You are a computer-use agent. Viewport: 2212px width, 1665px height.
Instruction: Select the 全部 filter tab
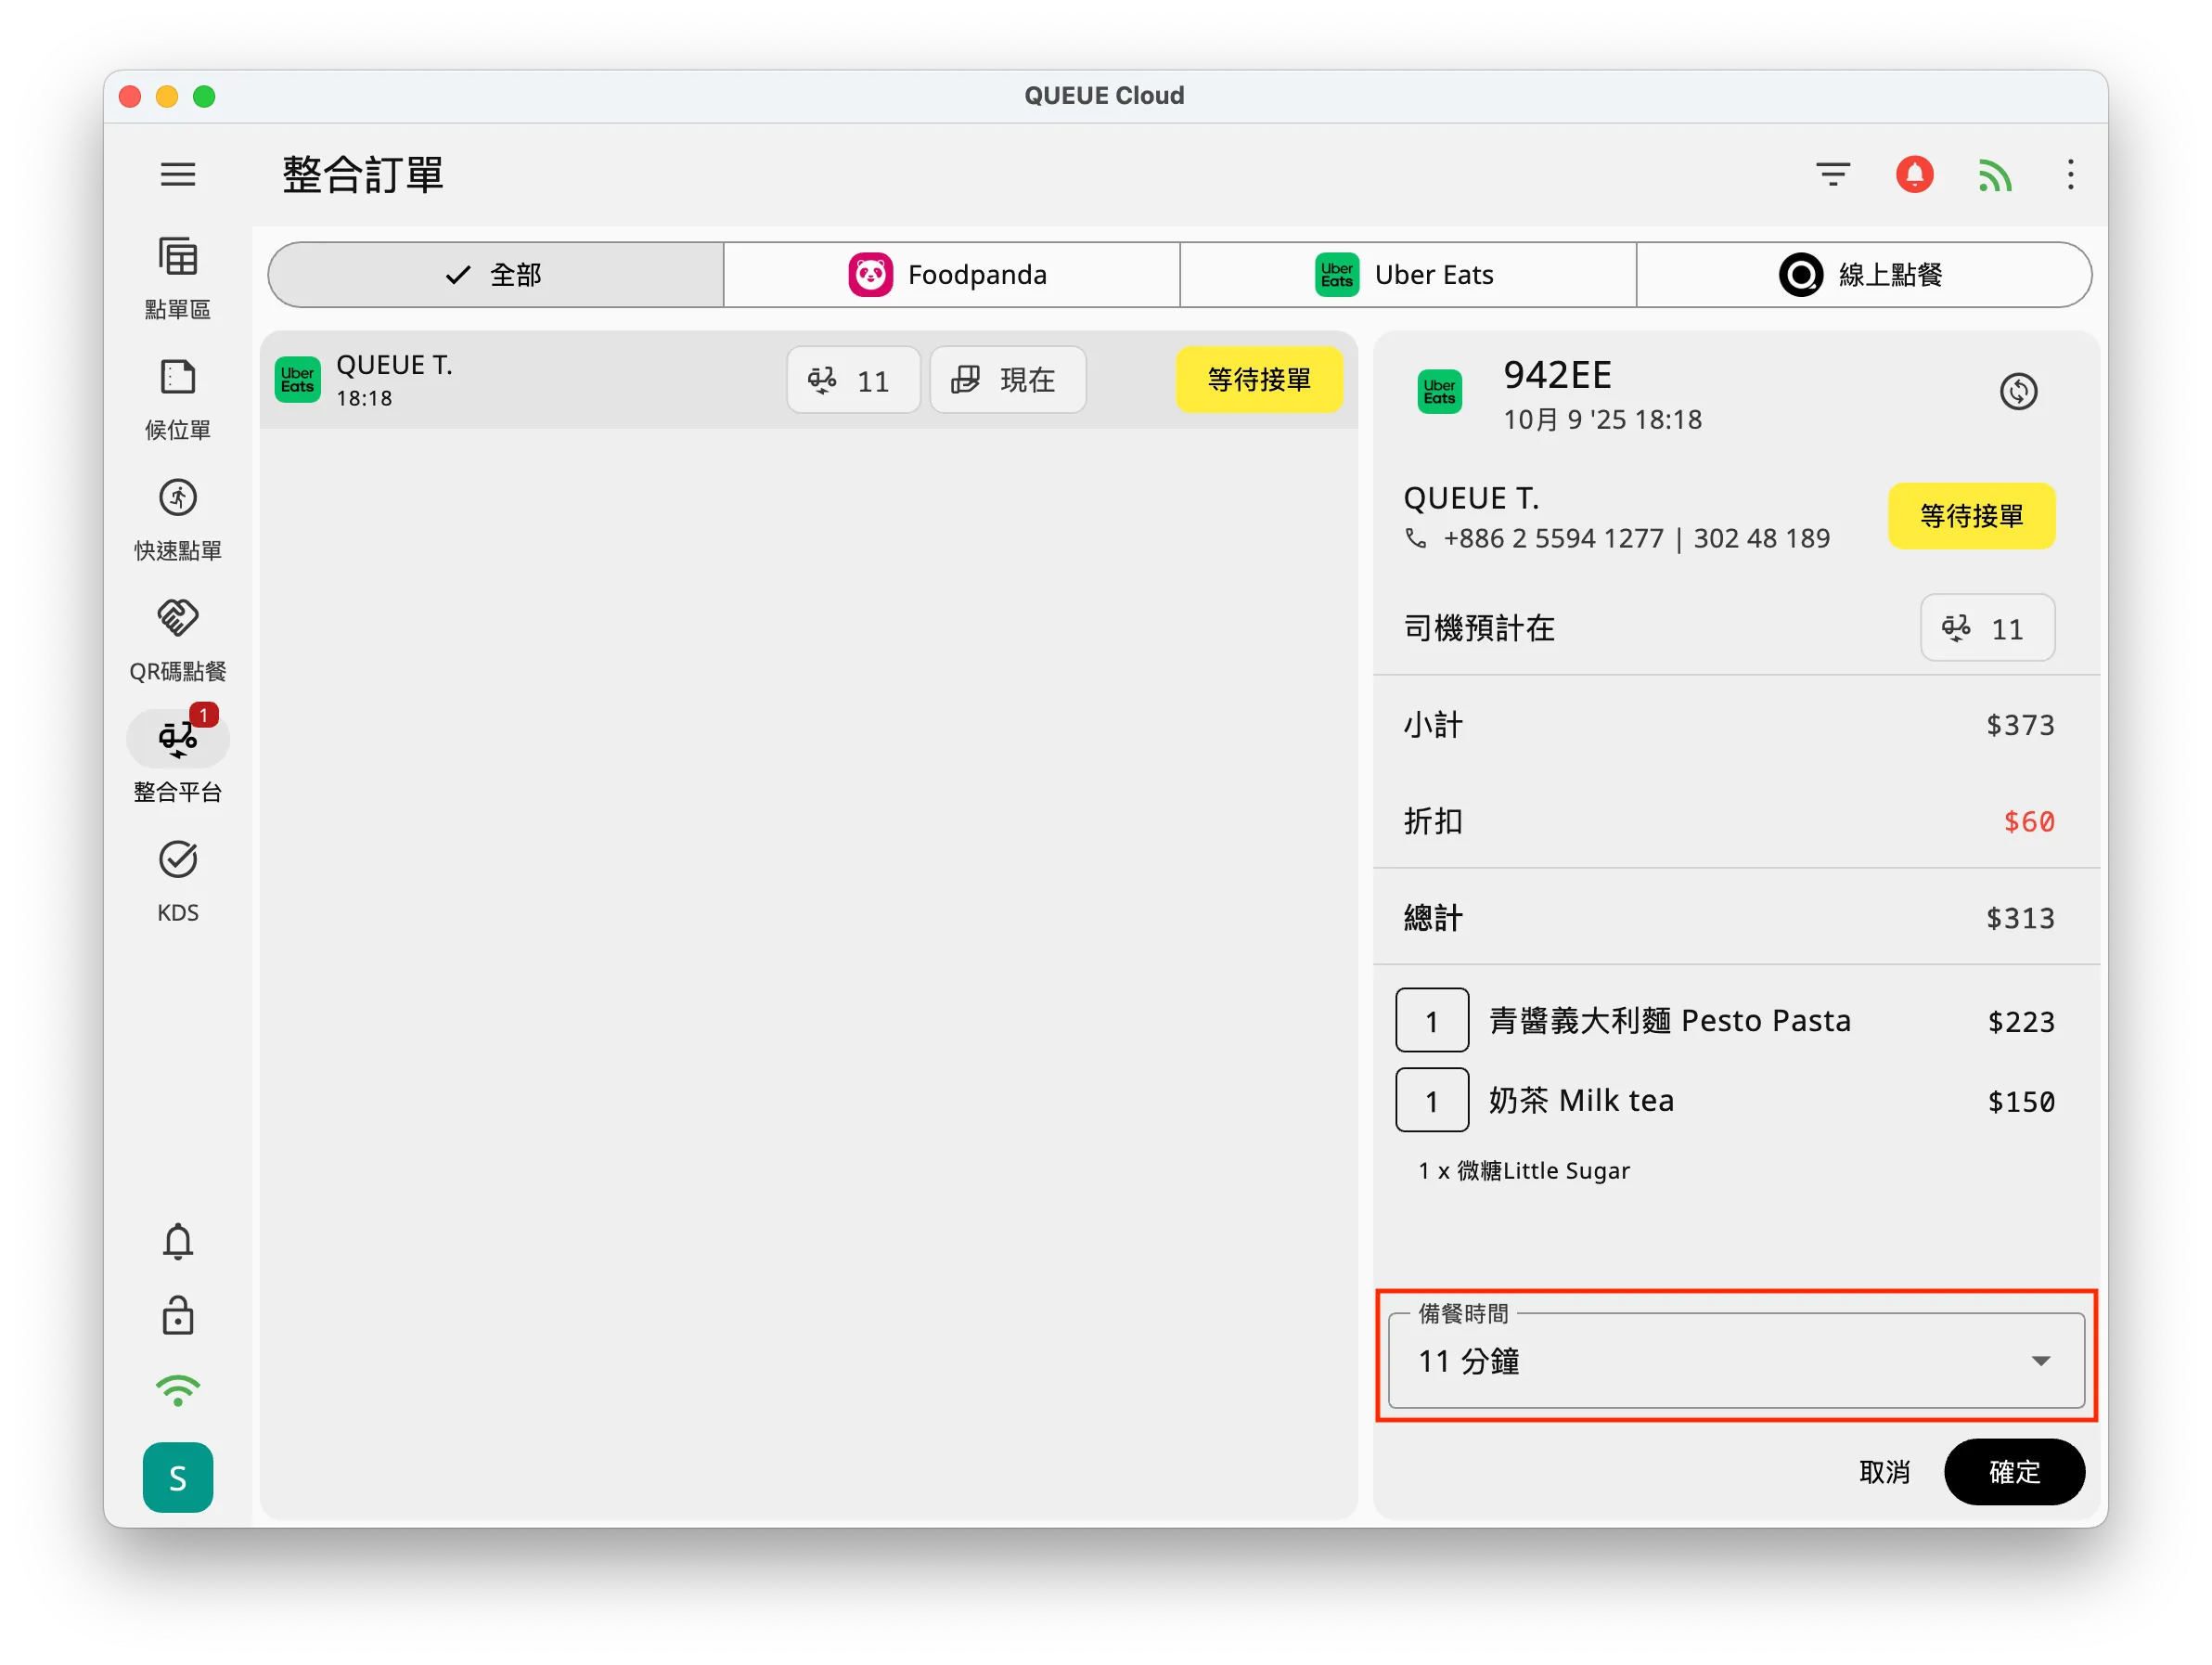(496, 275)
